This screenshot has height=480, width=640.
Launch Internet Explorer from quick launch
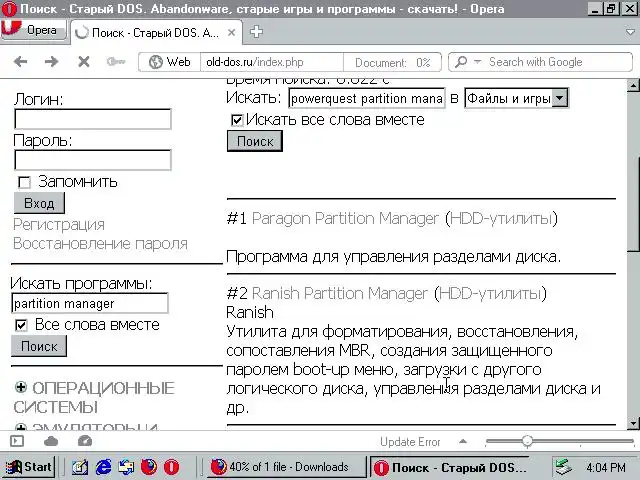pos(103,467)
